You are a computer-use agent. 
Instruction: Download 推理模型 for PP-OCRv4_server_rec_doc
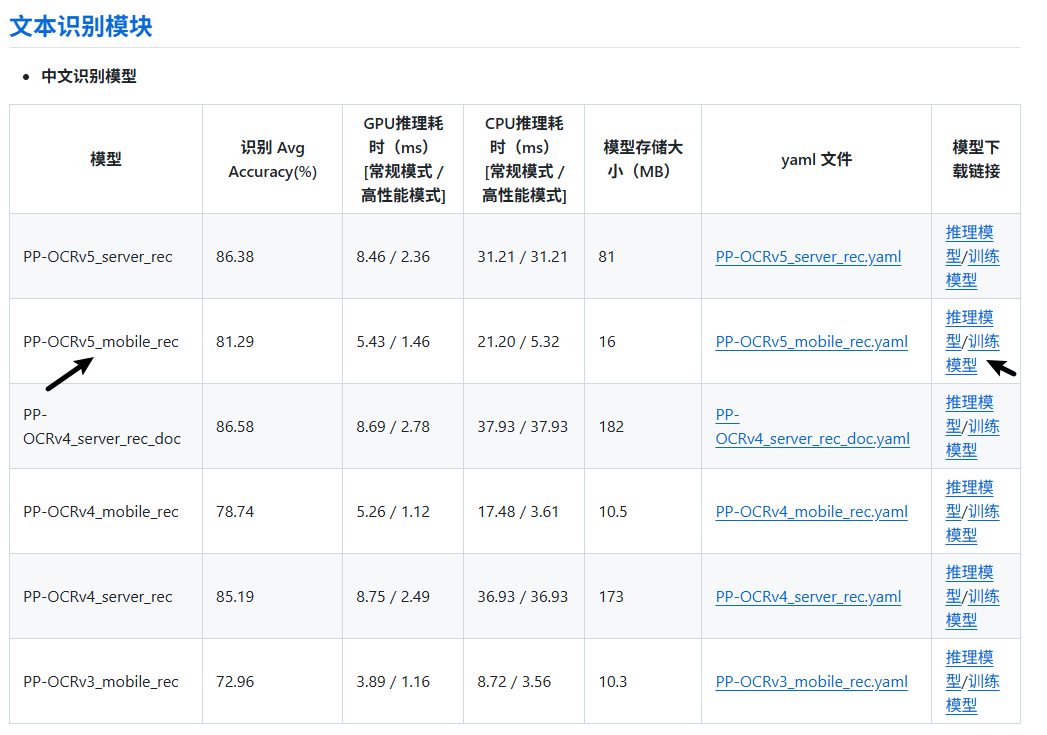point(969,403)
